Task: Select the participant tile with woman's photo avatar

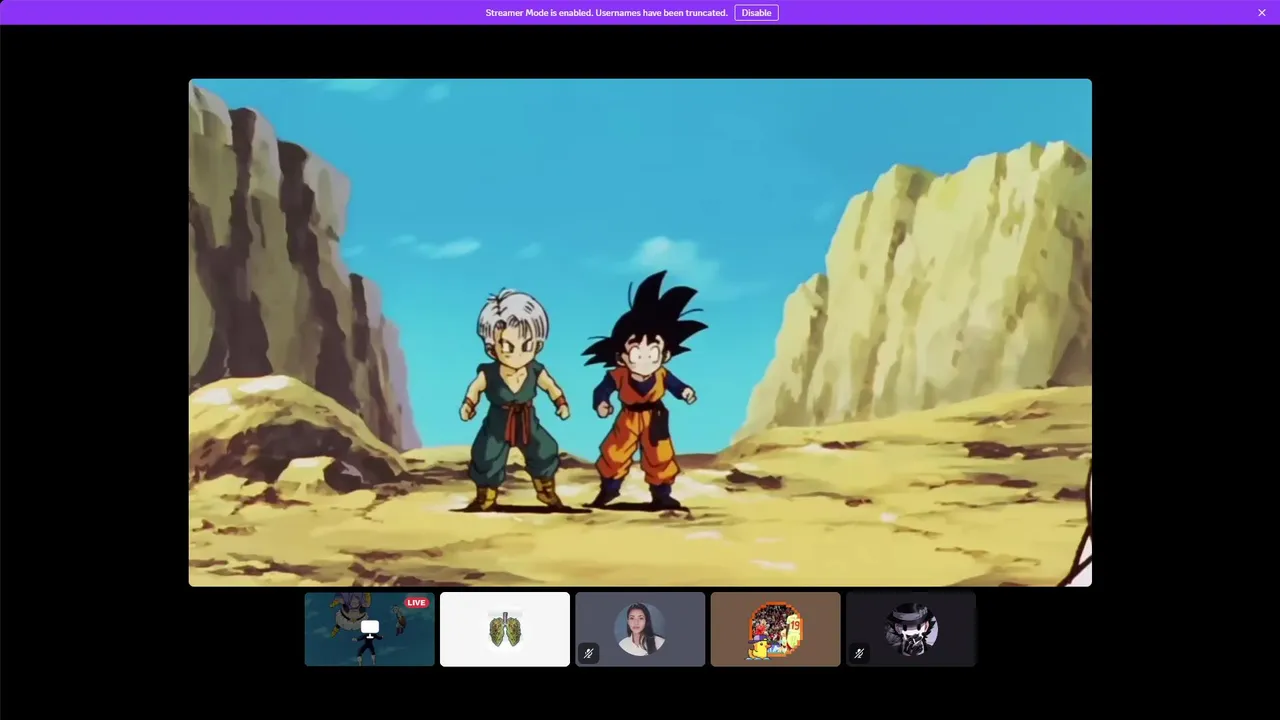Action: pyautogui.click(x=640, y=629)
